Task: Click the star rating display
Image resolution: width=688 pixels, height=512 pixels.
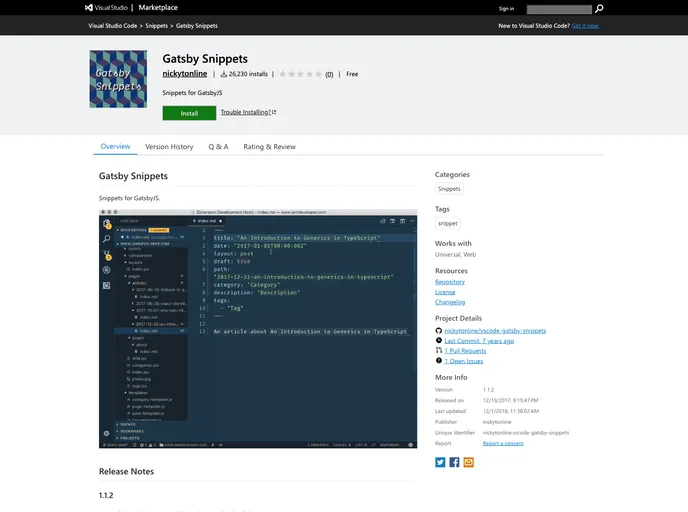Action: coord(301,74)
